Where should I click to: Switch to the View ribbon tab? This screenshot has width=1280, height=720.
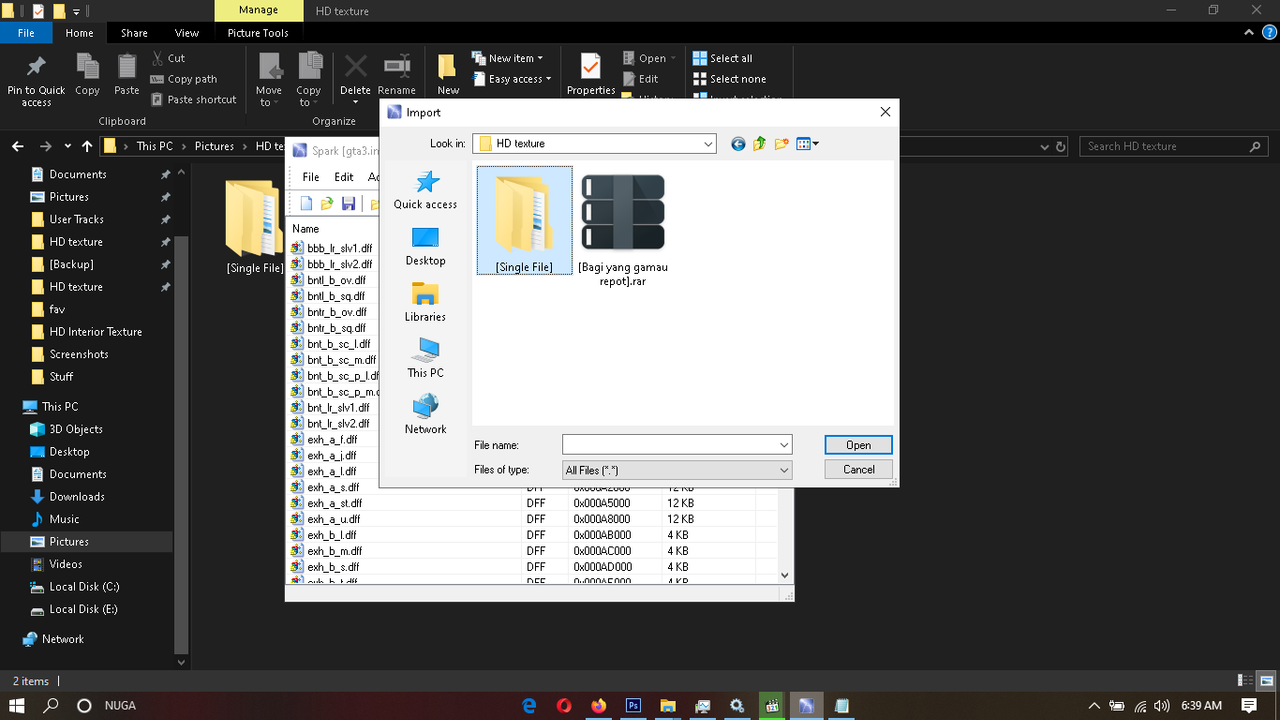pyautogui.click(x=187, y=33)
